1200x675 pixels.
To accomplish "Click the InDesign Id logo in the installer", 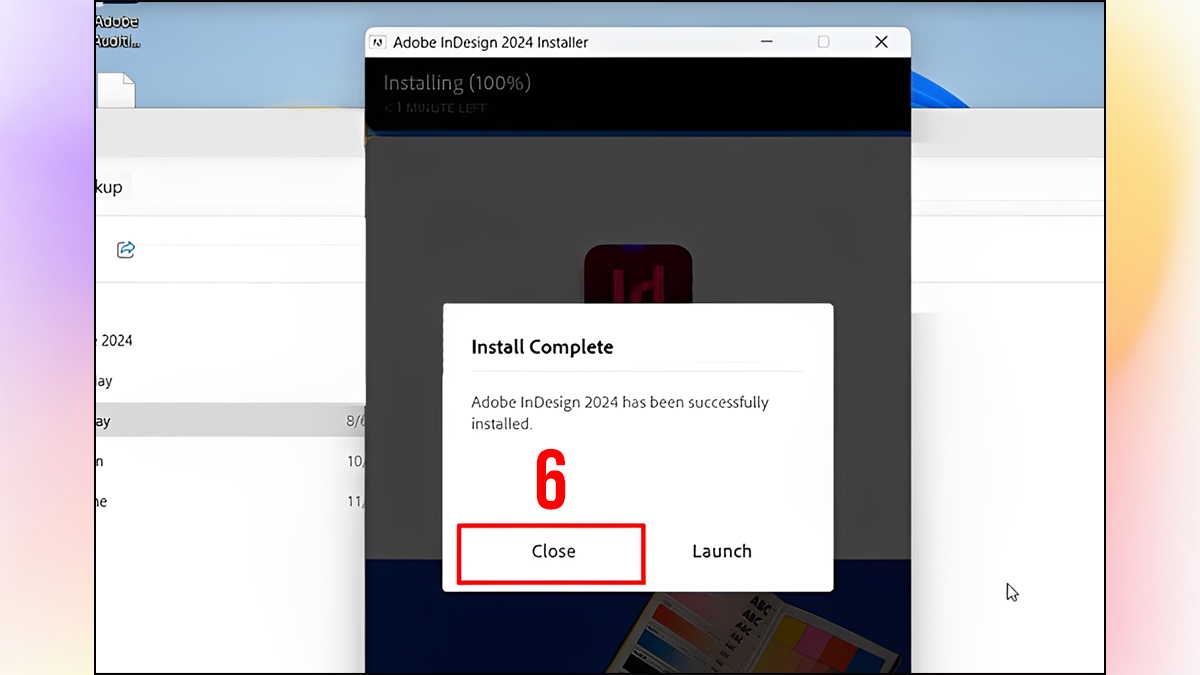I will tap(638, 275).
